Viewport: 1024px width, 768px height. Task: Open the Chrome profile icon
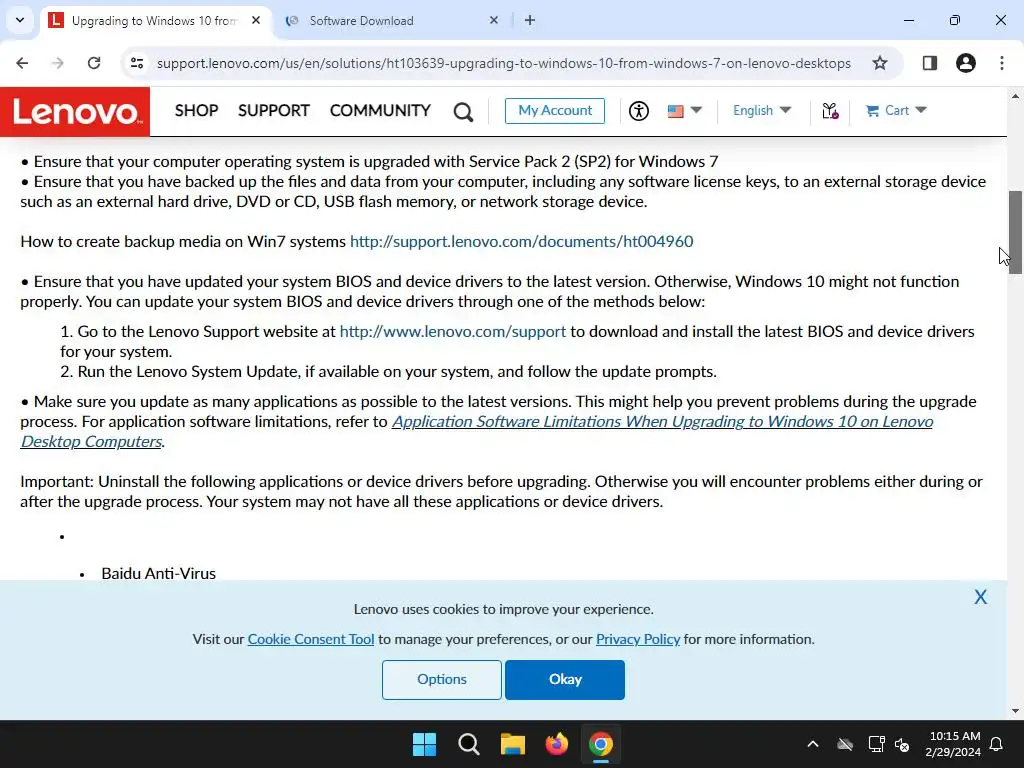click(x=965, y=63)
